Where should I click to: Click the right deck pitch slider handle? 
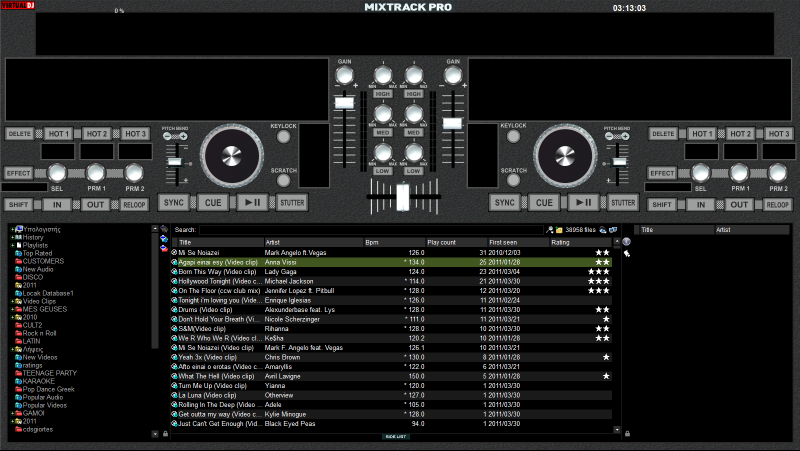(x=619, y=162)
